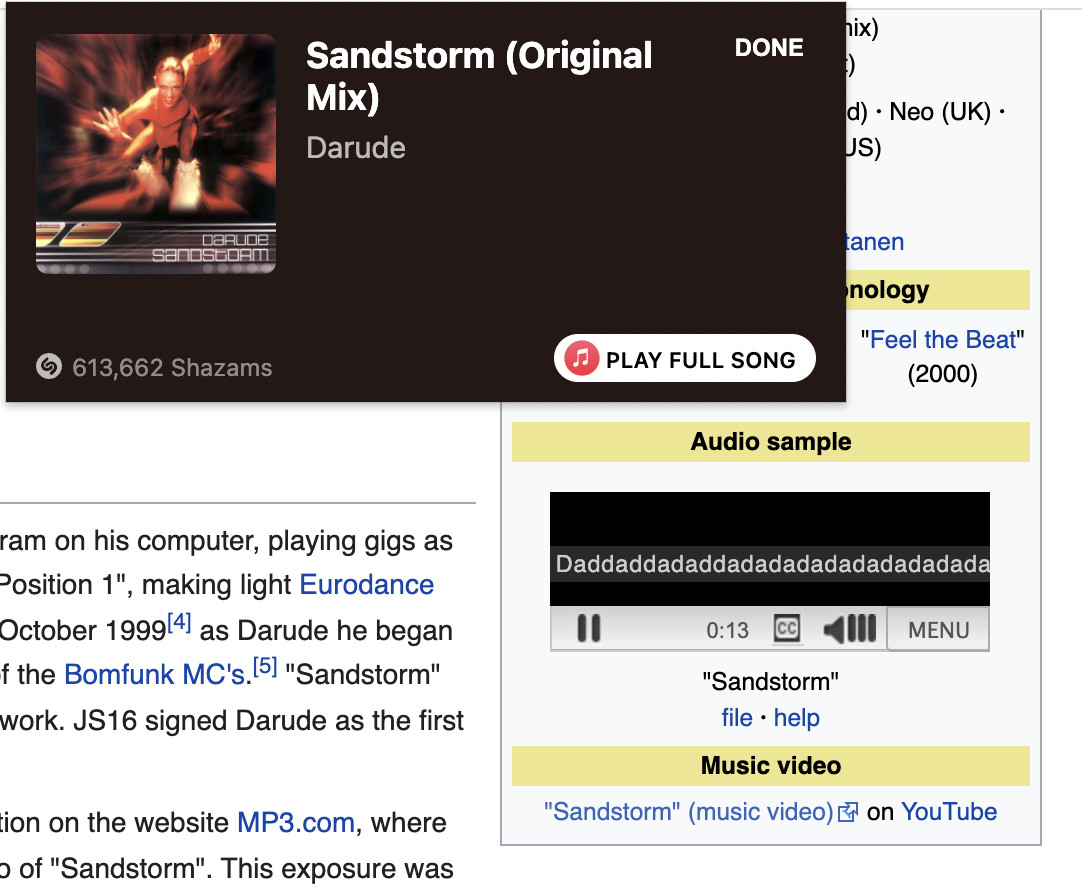This screenshot has width=1082, height=896.
Task: Open citation reference [4]
Action: tap(179, 622)
